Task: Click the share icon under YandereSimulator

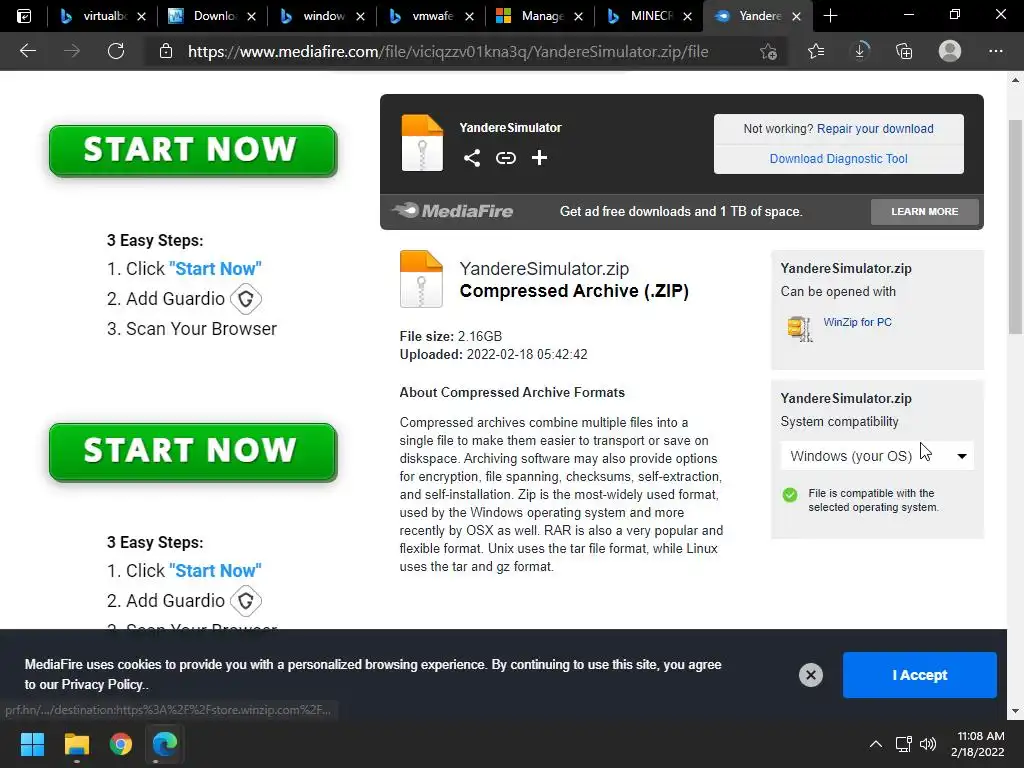Action: [x=472, y=157]
